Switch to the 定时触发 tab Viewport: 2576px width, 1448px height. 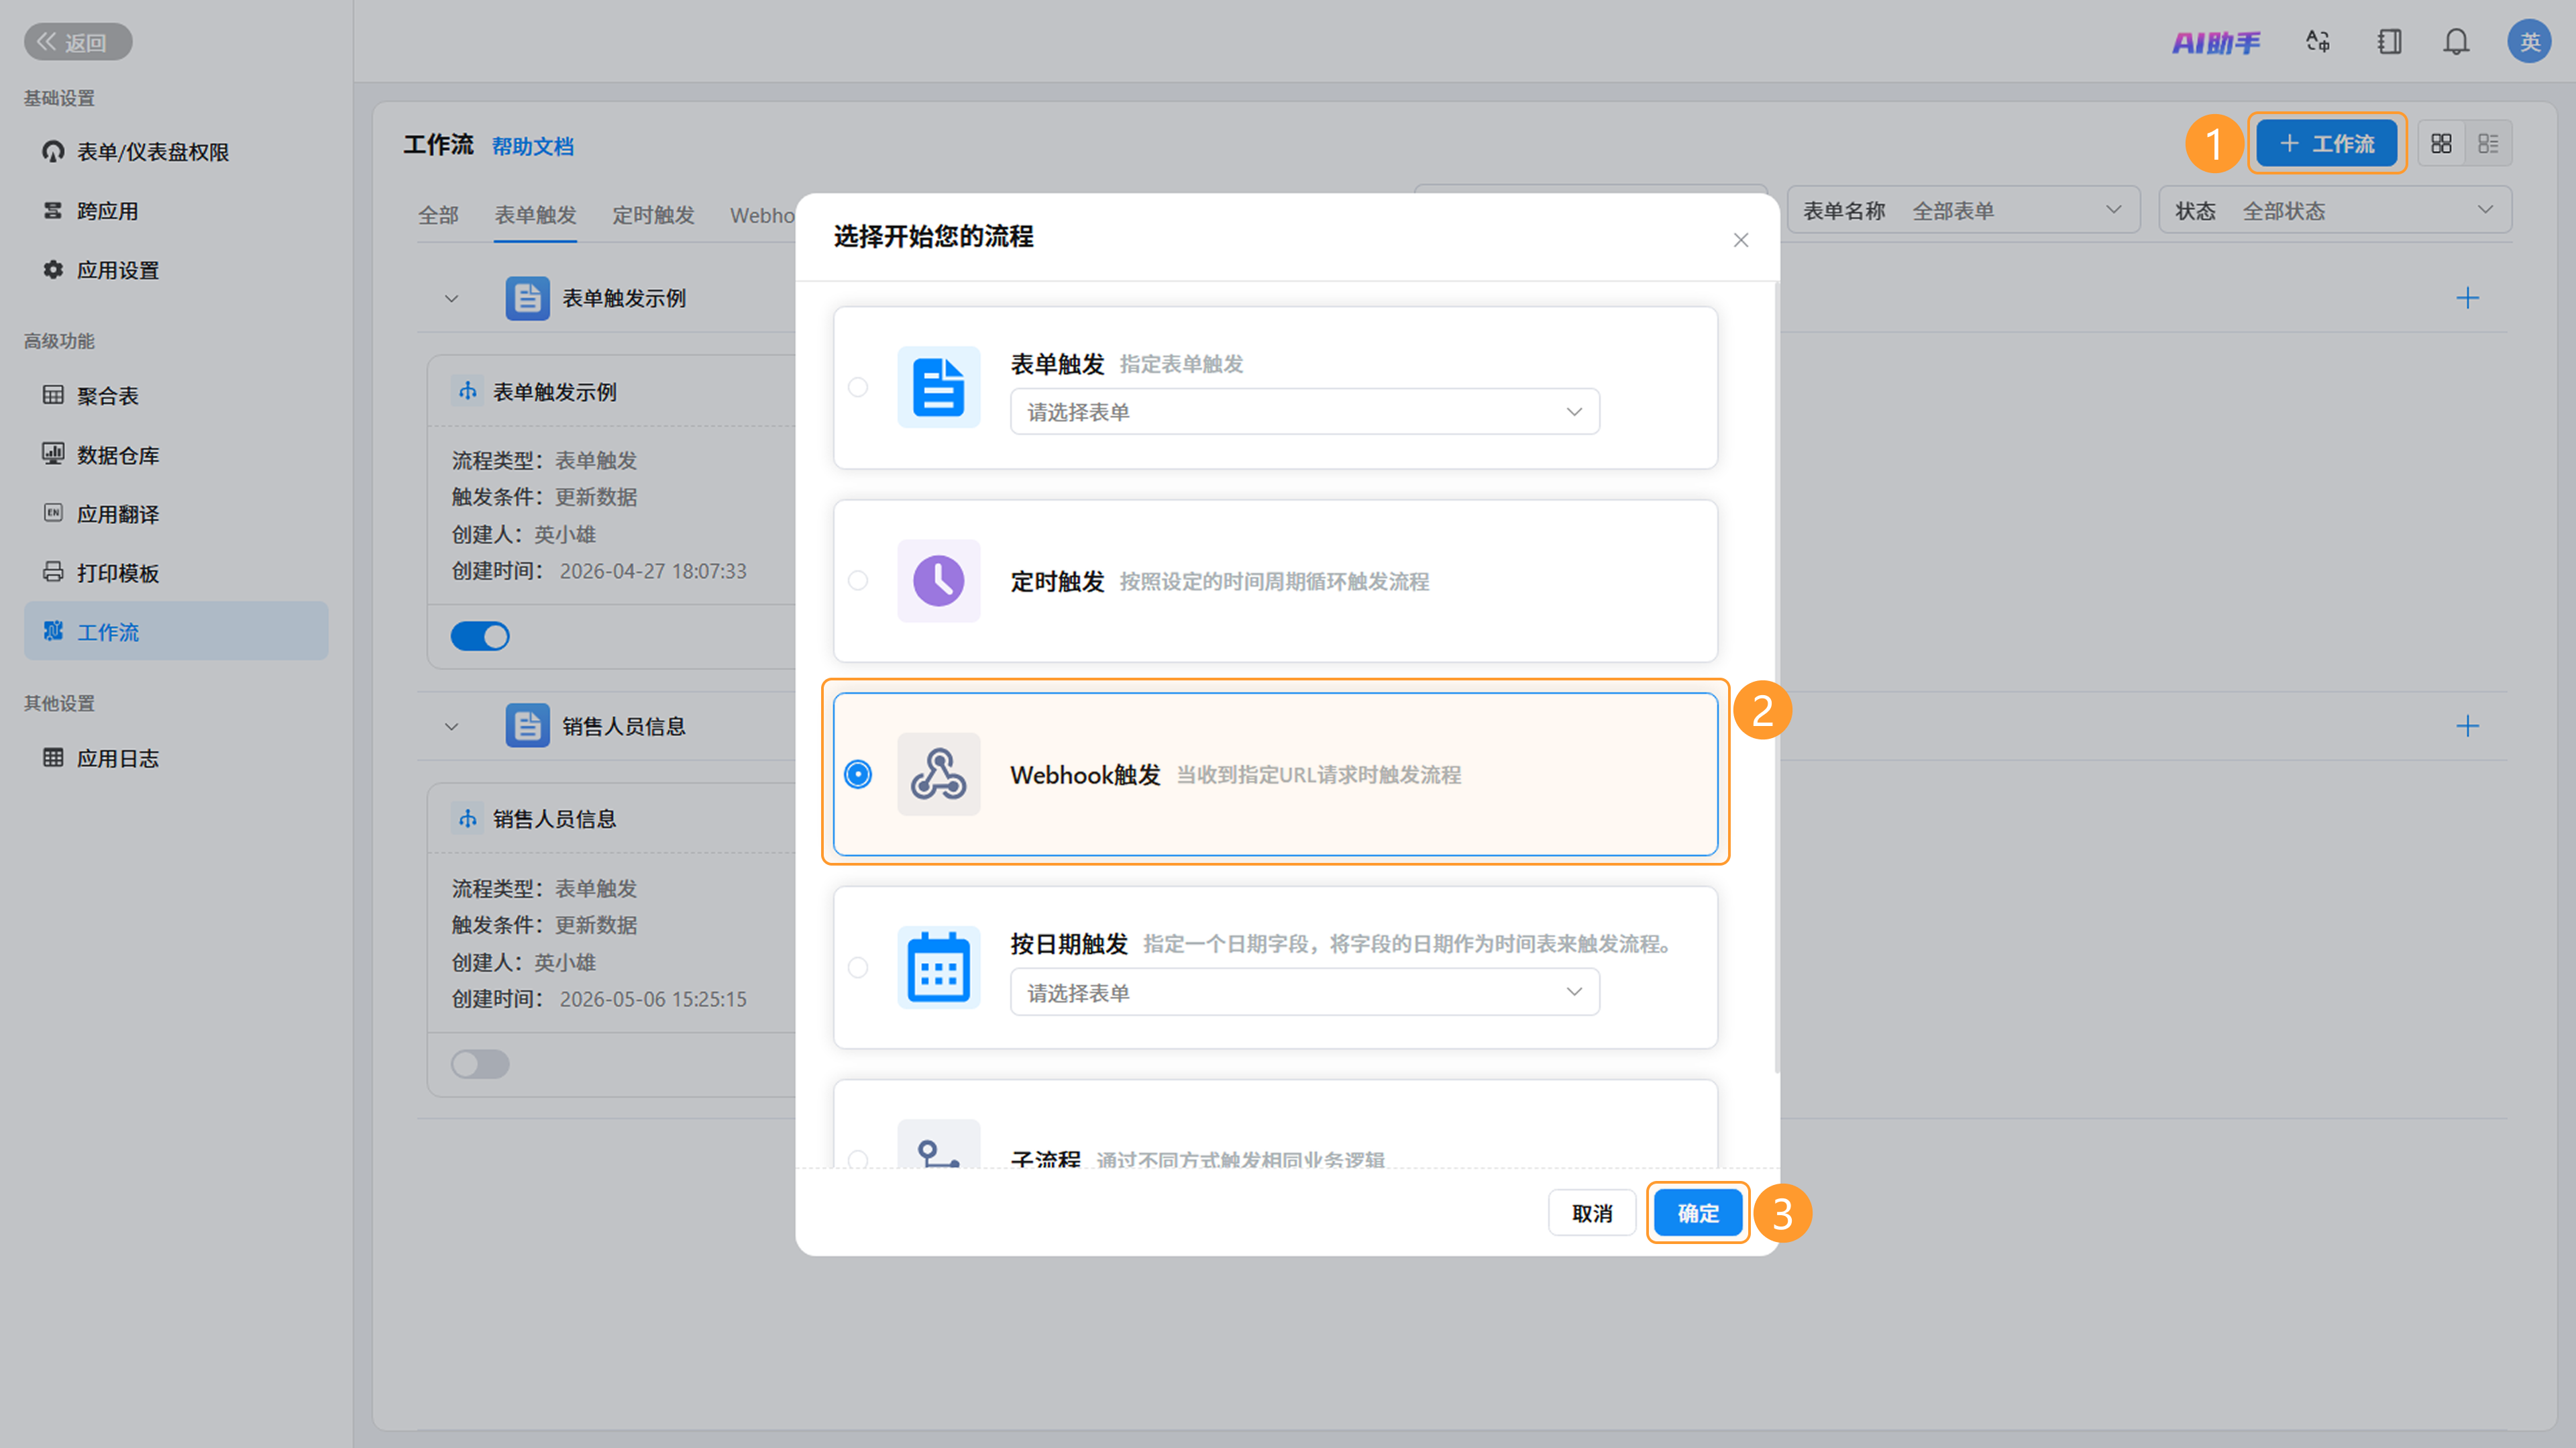click(653, 215)
